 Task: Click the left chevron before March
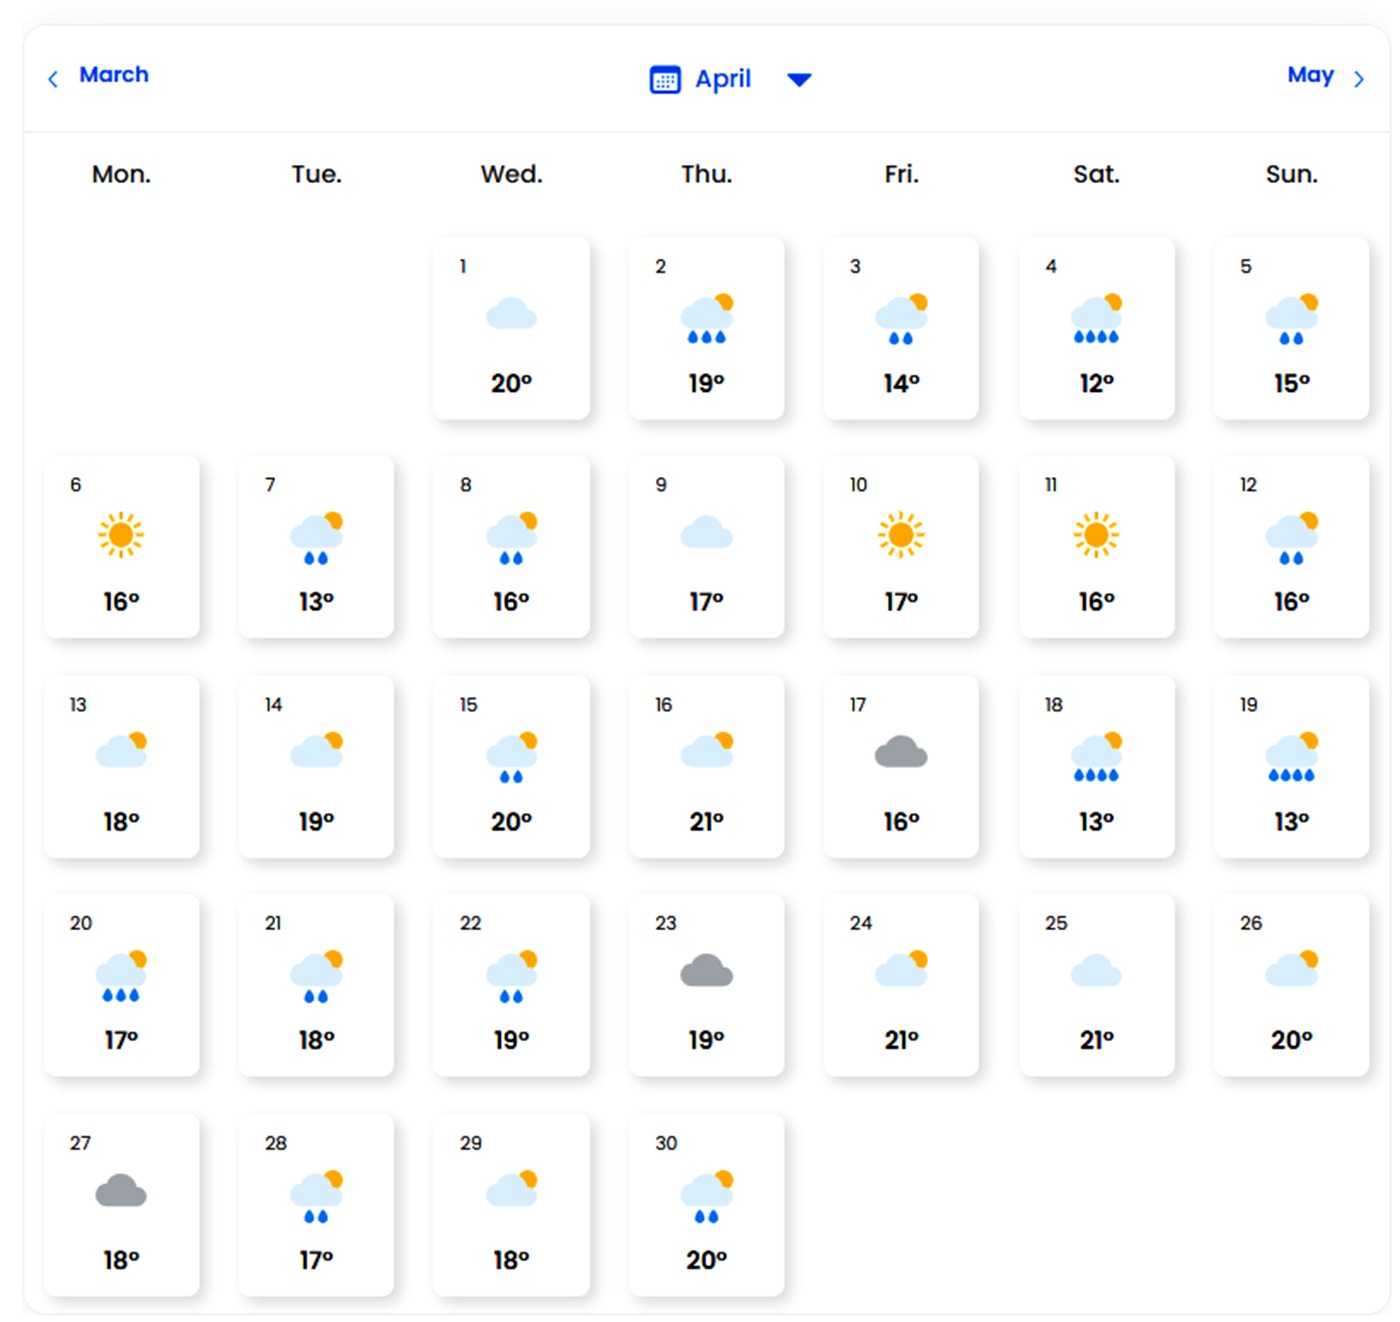tap(53, 79)
